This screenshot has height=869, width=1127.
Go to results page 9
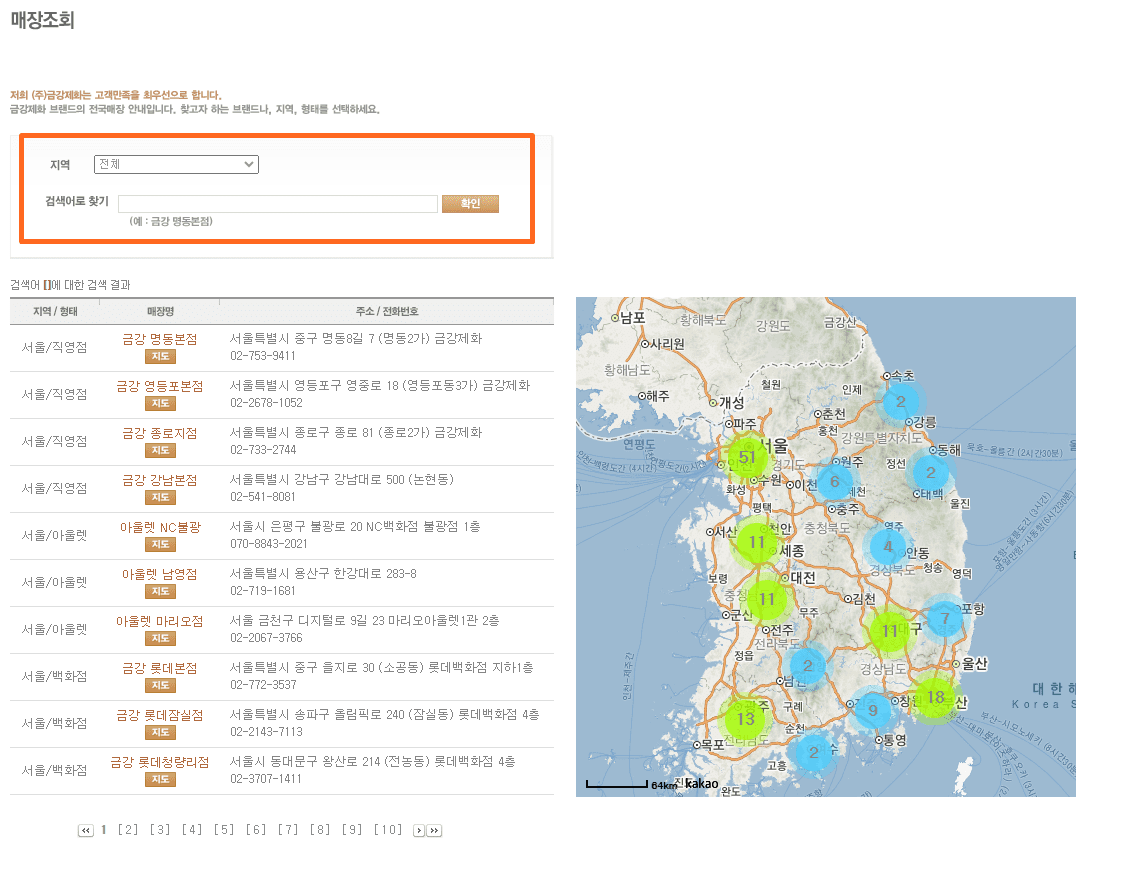(x=351, y=830)
